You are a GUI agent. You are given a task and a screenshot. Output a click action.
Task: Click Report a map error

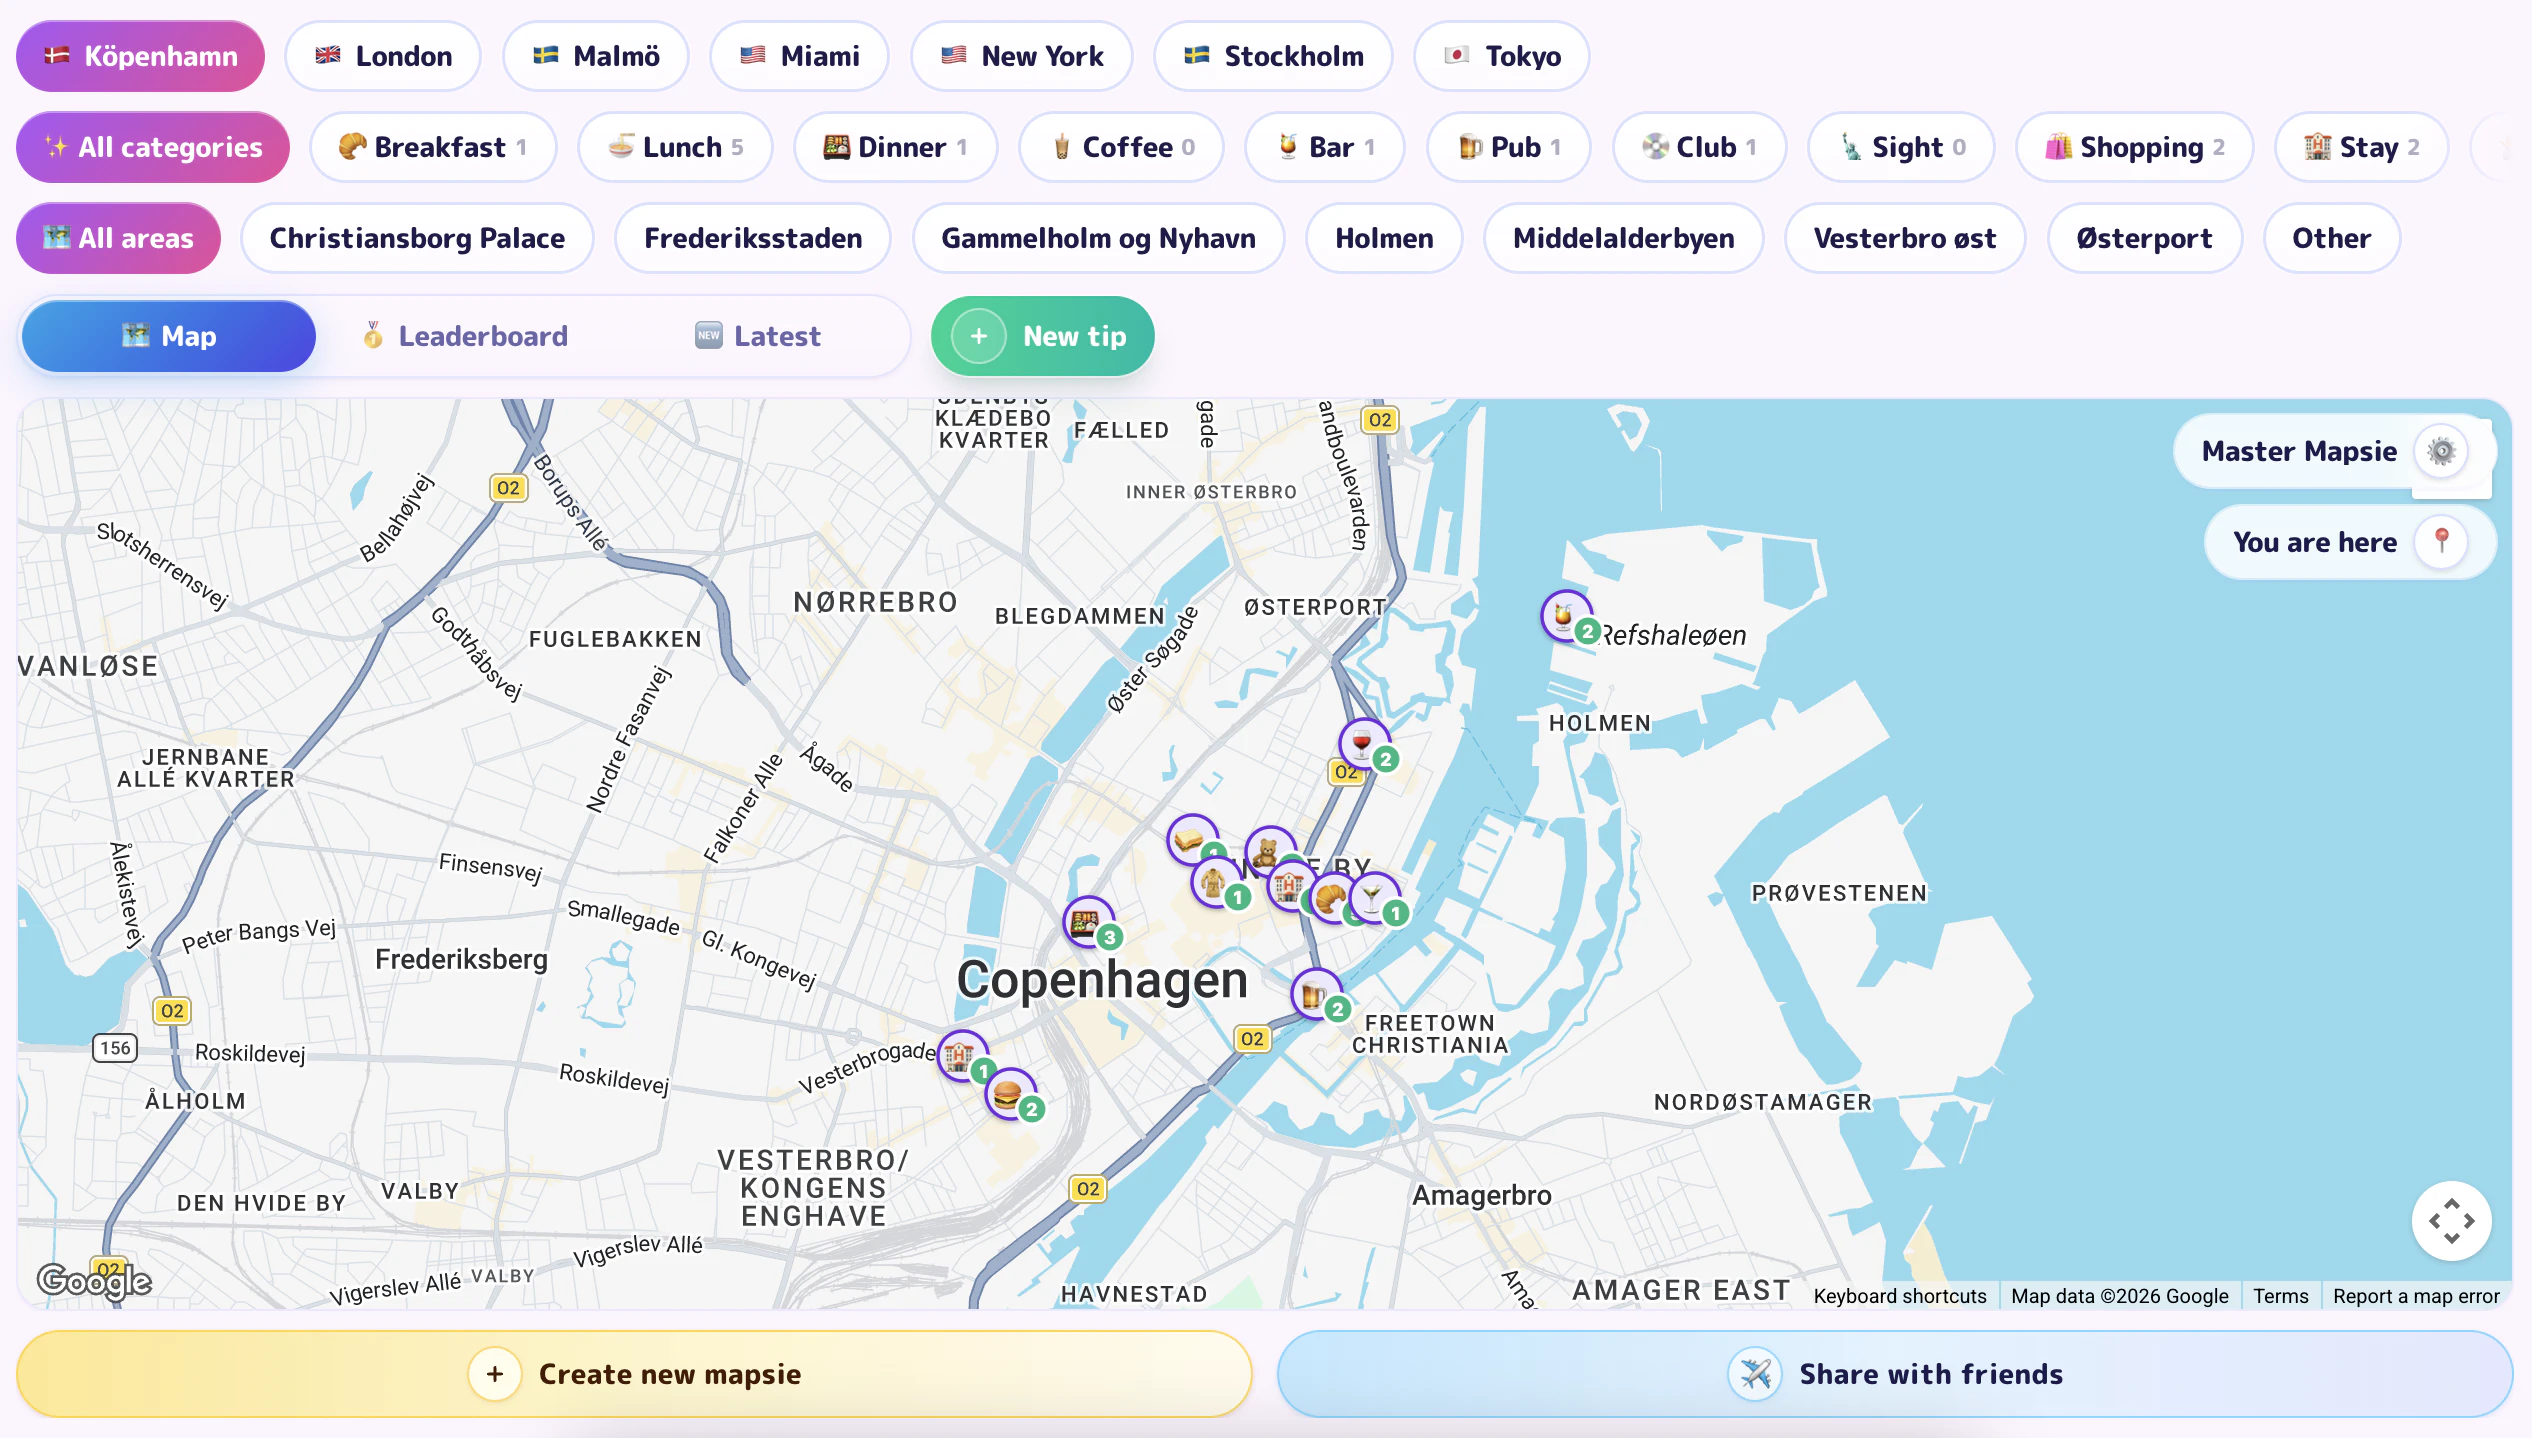click(2415, 1296)
